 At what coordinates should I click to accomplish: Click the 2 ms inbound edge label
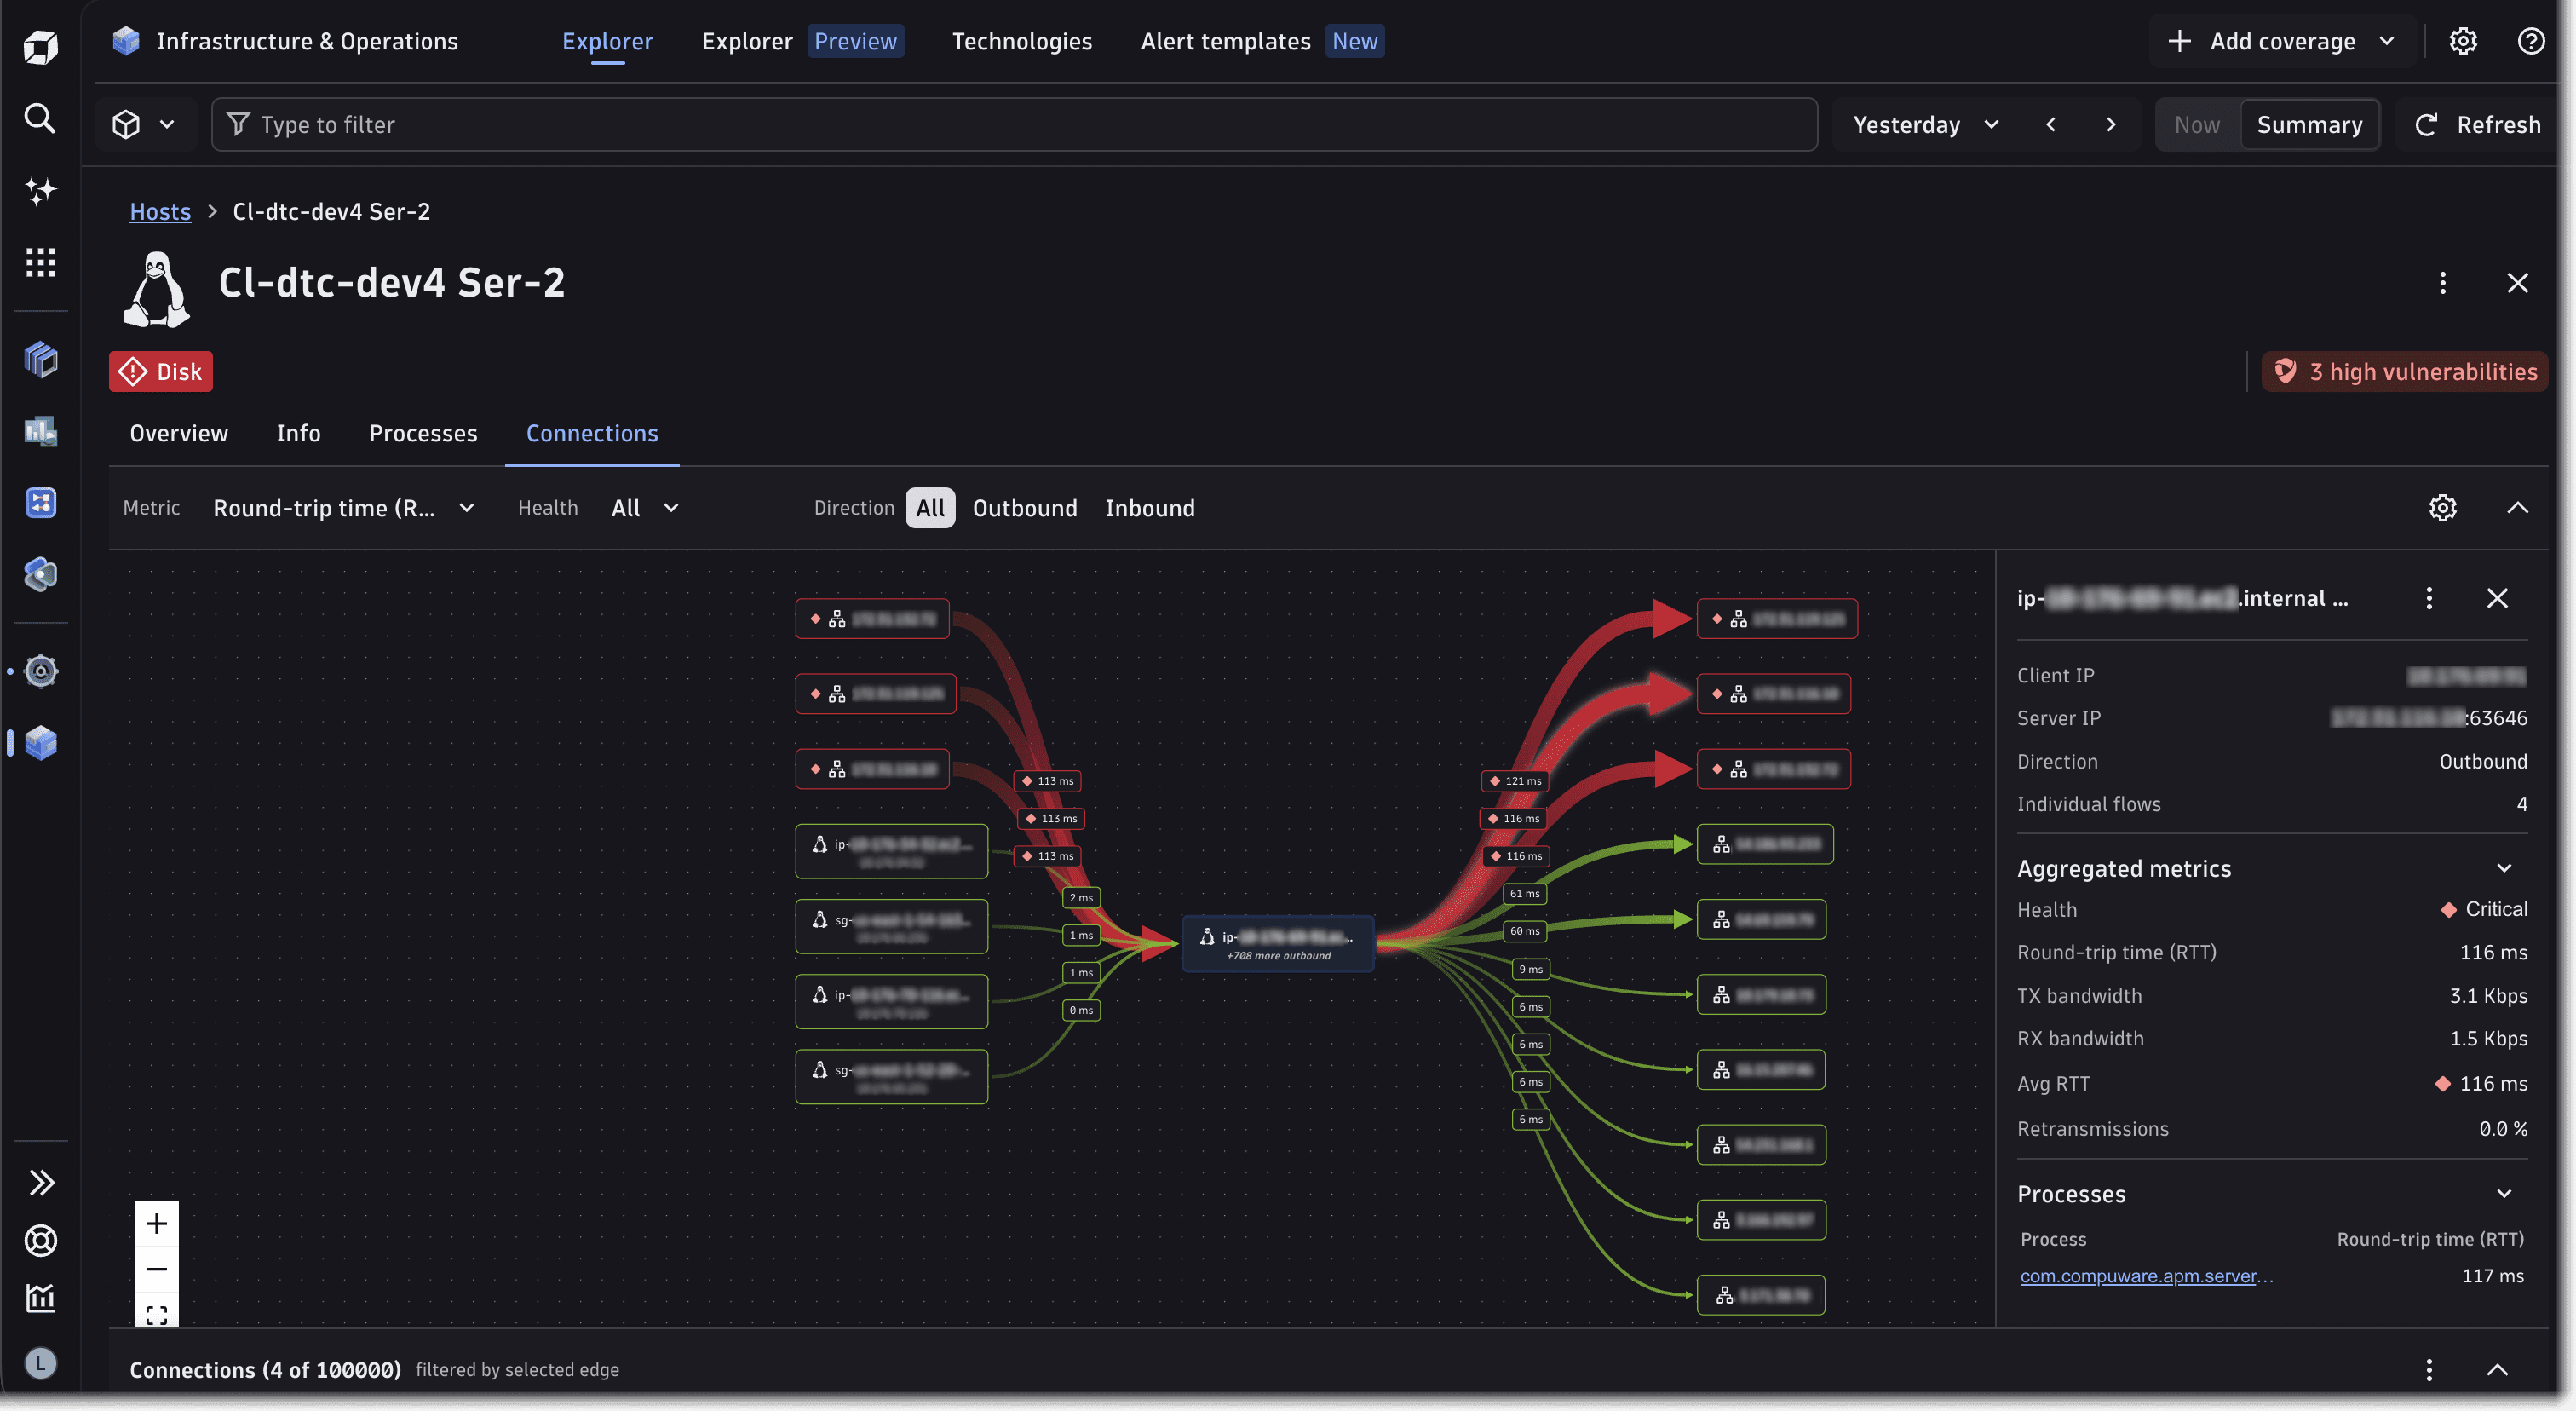click(1080, 897)
